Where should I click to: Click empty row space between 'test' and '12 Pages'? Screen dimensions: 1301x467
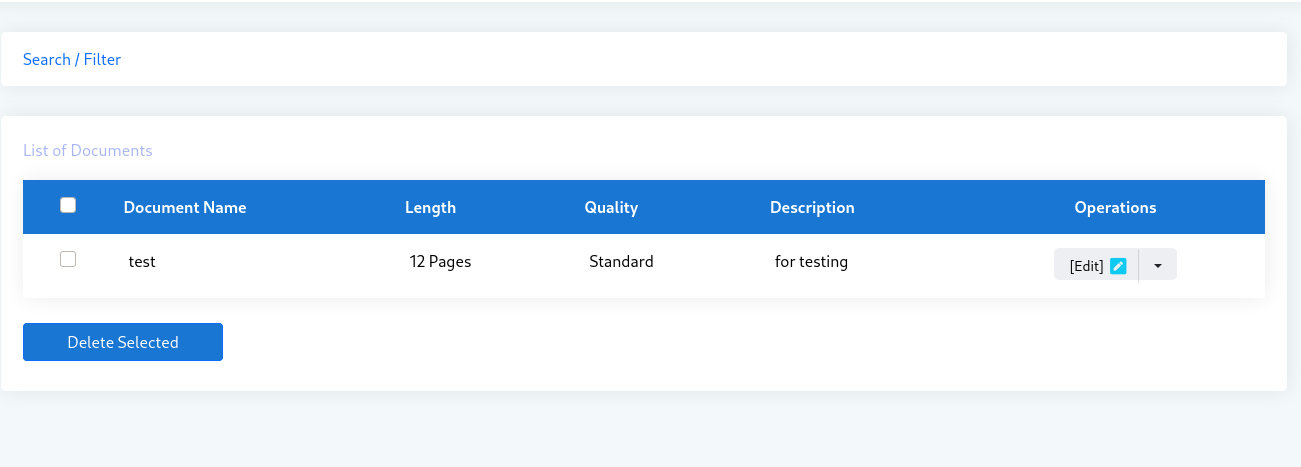tap(280, 262)
